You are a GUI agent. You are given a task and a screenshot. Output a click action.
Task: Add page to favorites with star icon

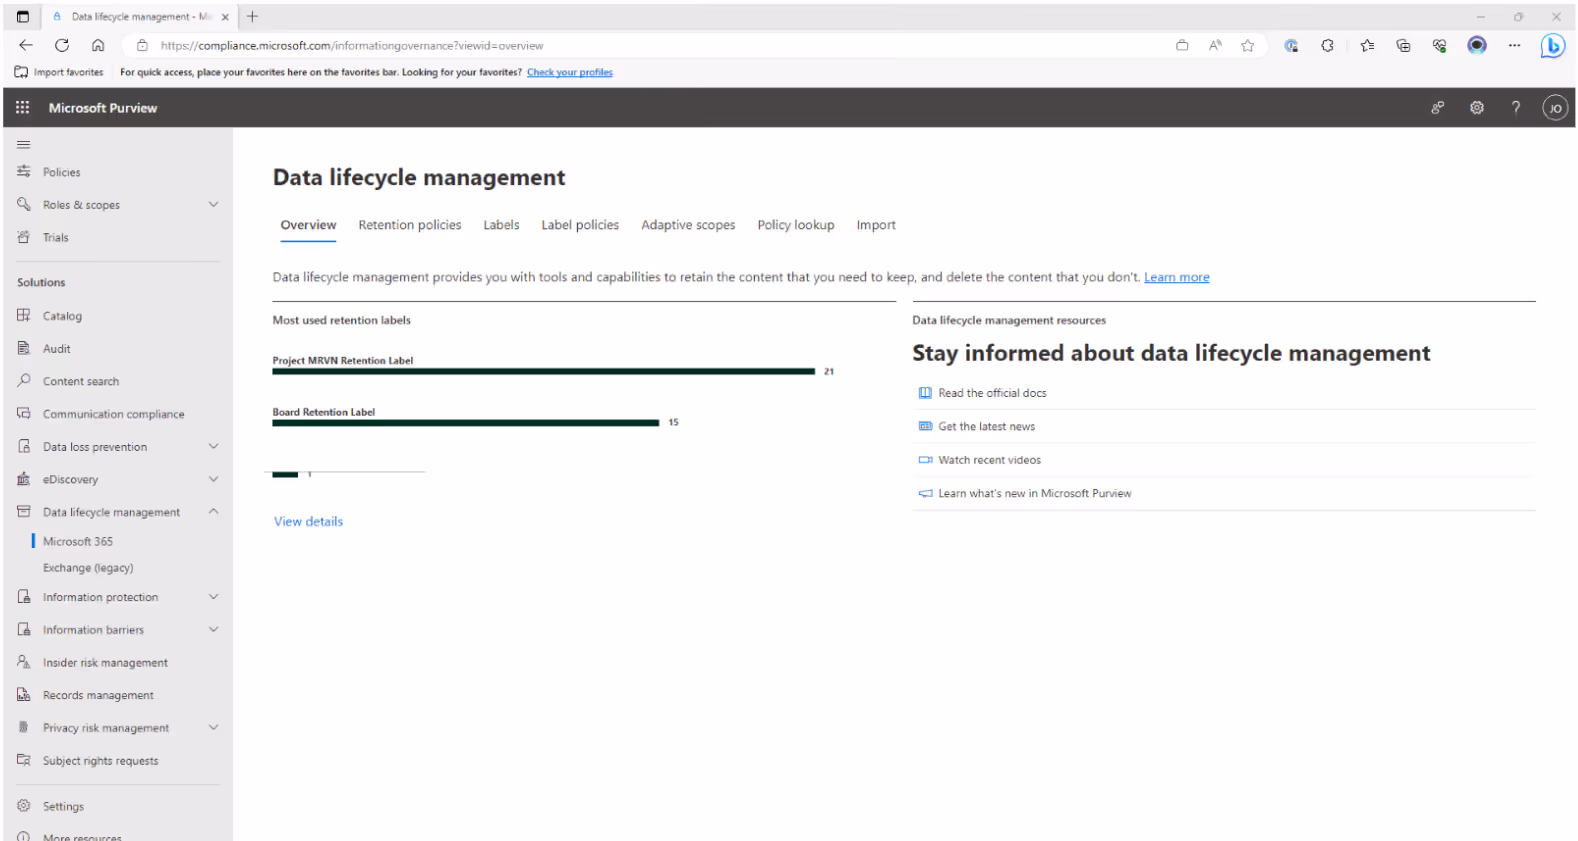1248,45
